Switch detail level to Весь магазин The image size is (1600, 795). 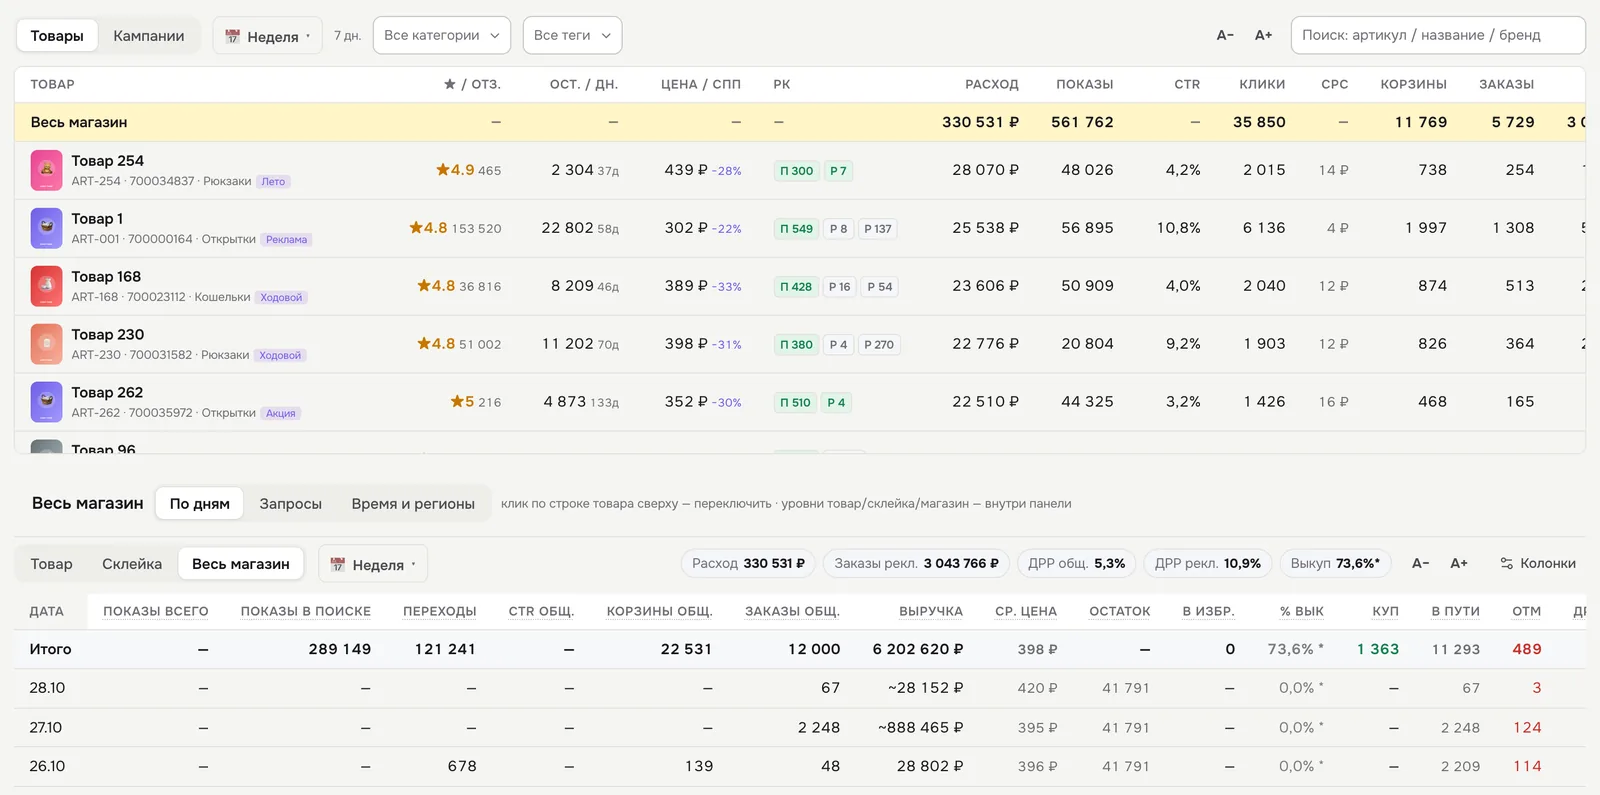pyautogui.click(x=241, y=564)
